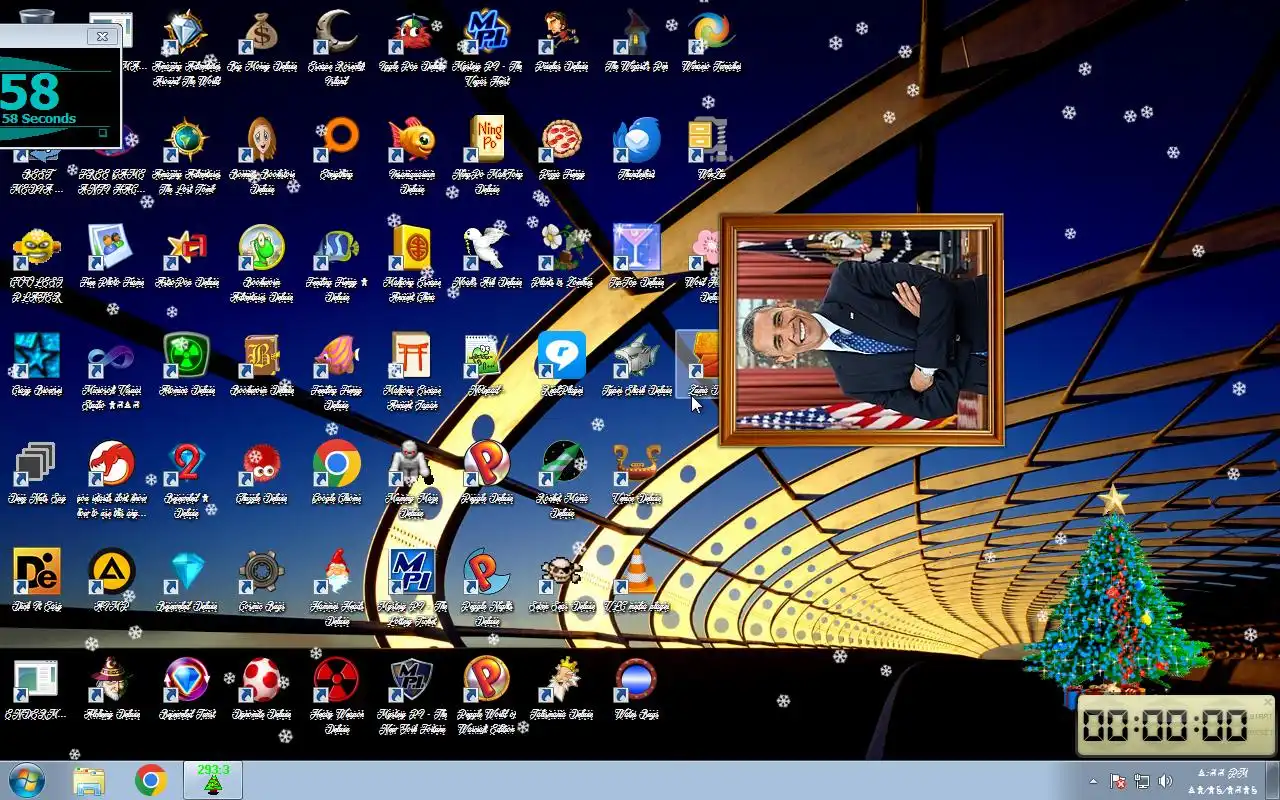
Task: Open Mahjong Escape Ancient China tile icon
Action: click(x=412, y=248)
